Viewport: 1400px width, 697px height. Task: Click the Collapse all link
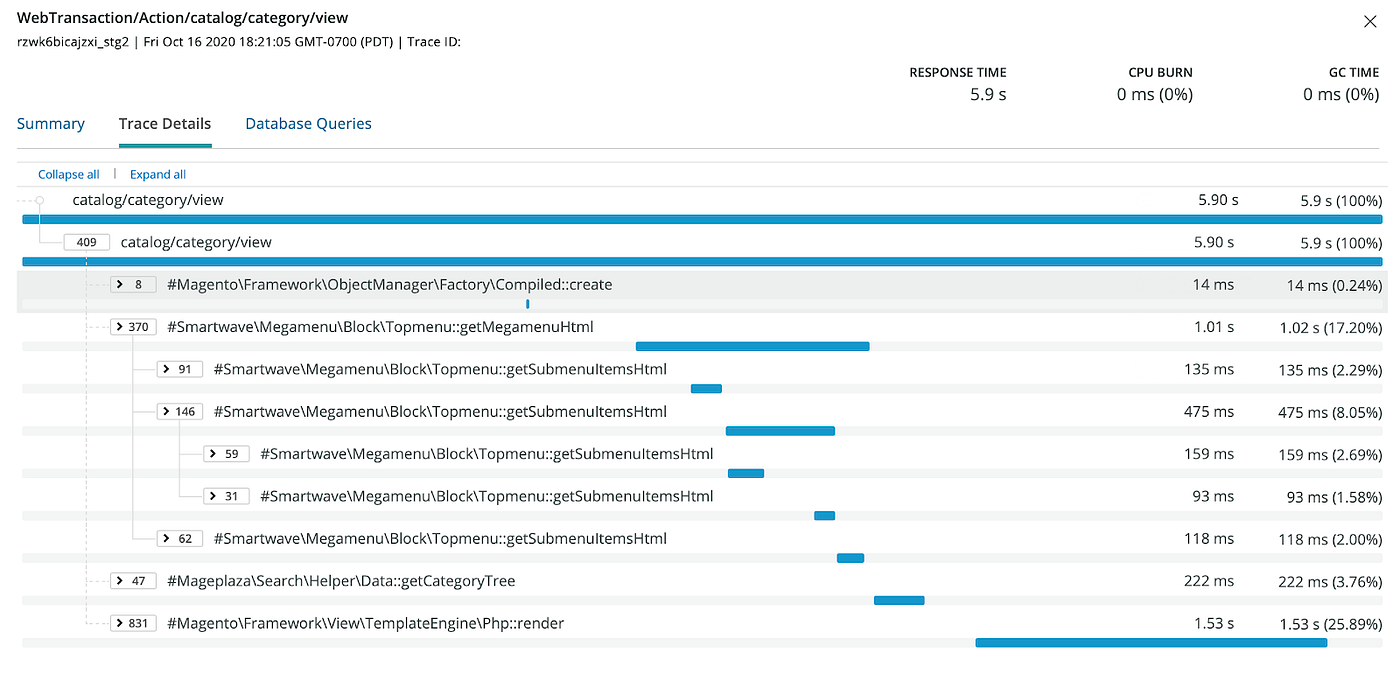69,174
